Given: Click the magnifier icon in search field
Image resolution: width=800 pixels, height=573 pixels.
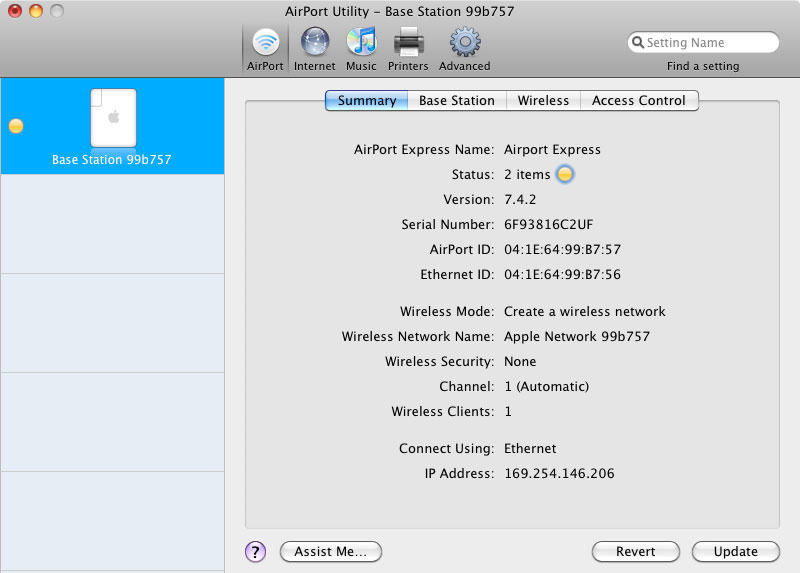Looking at the screenshot, I should click(x=637, y=42).
